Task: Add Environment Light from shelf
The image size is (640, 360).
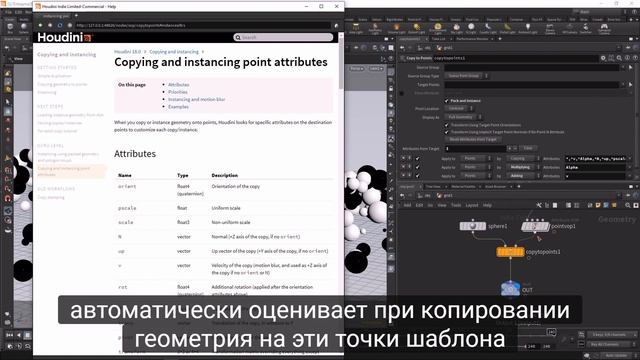Action: (438, 28)
